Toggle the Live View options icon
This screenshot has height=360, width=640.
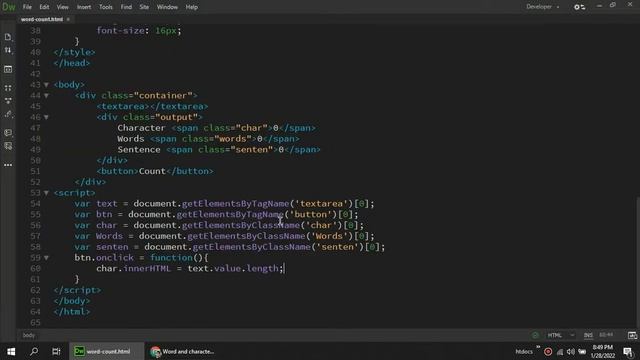pos(8,69)
